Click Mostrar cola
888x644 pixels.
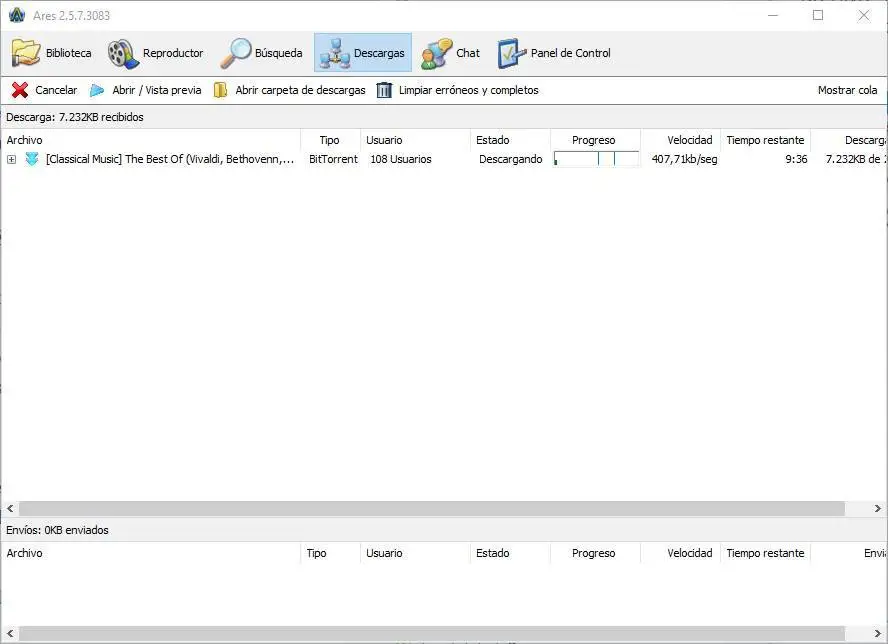847,90
